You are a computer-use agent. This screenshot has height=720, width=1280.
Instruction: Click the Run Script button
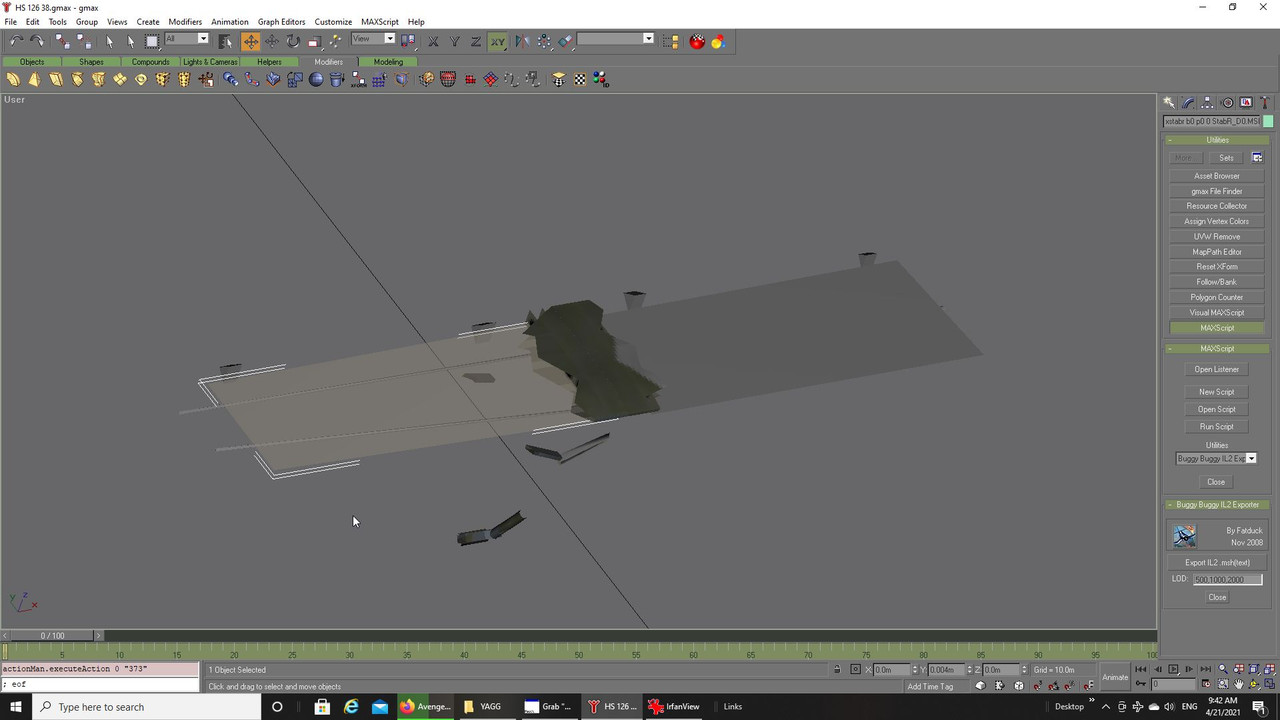coord(1217,426)
